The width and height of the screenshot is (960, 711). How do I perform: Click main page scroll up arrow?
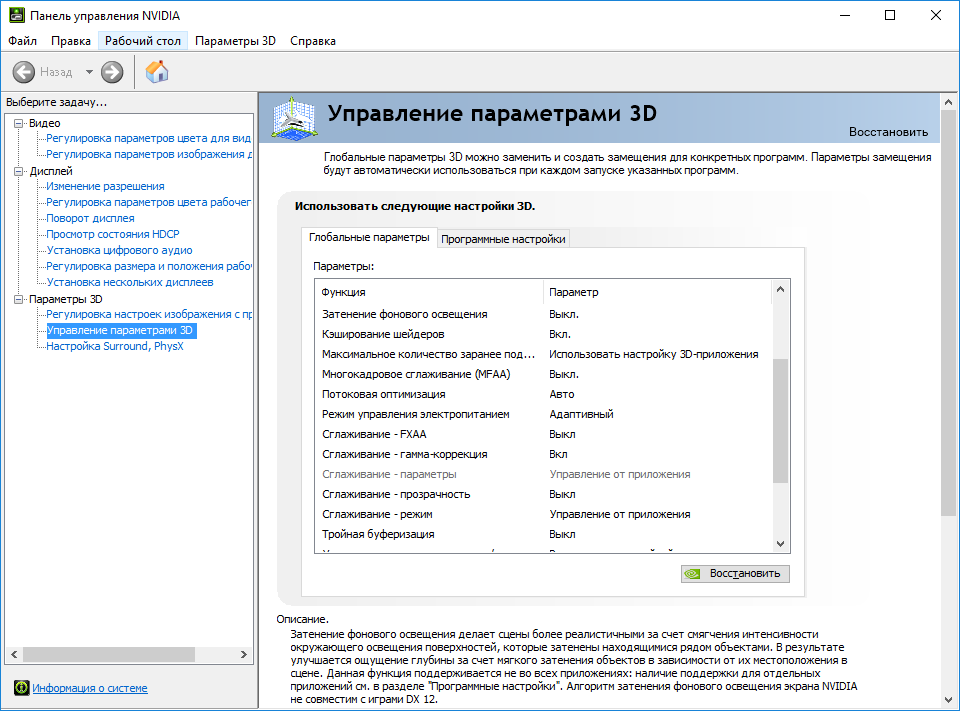948,102
